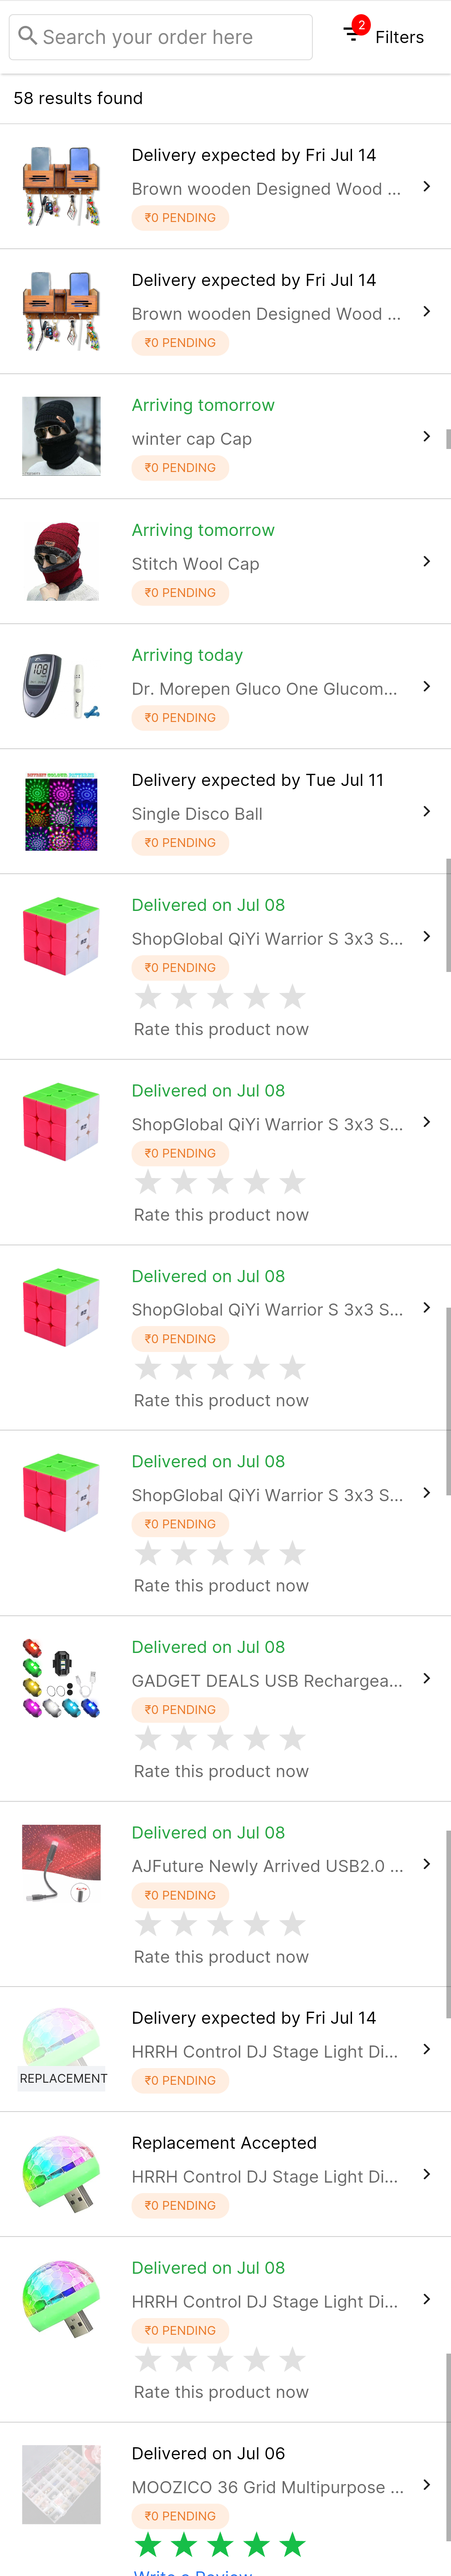Click the search magnifier icon
Viewport: 451px width, 2576px height.
click(x=28, y=36)
